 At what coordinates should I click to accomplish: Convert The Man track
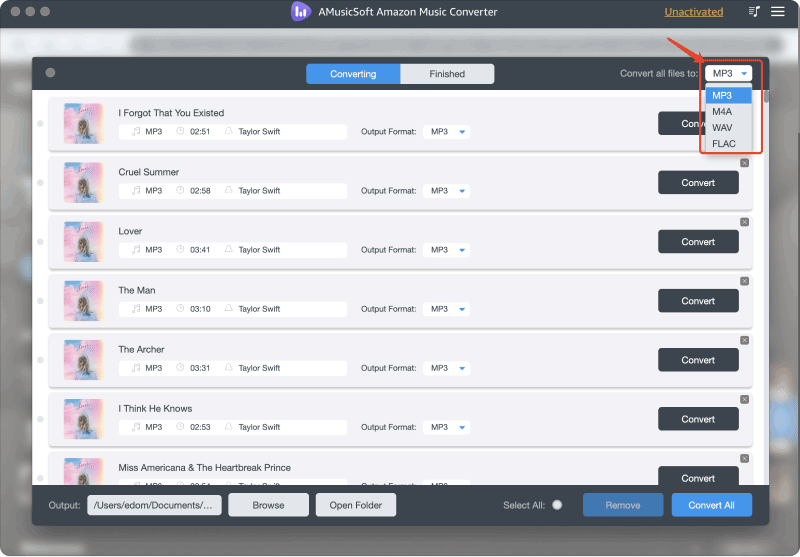(698, 301)
